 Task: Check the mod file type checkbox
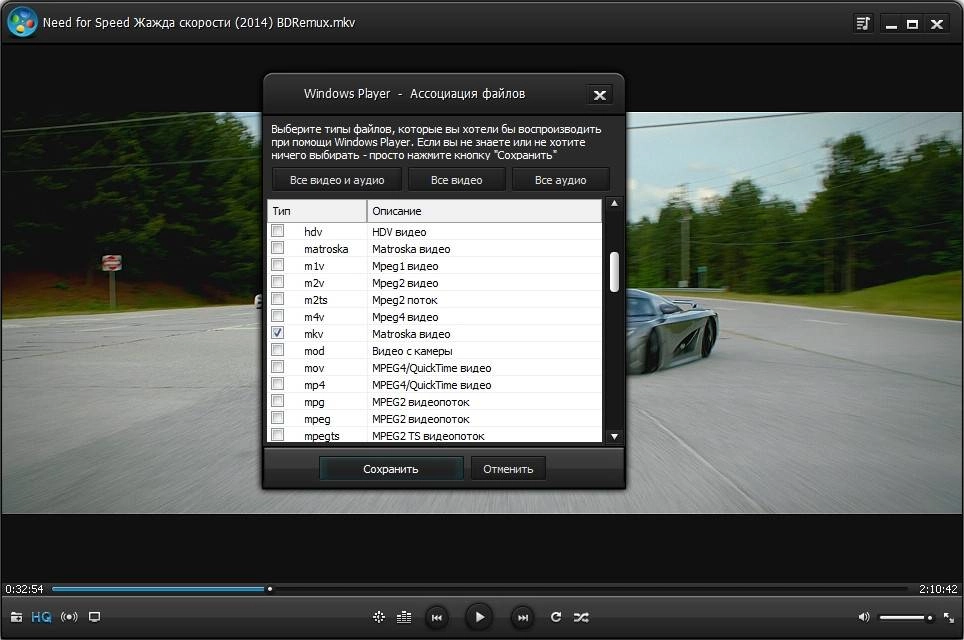[x=278, y=350]
